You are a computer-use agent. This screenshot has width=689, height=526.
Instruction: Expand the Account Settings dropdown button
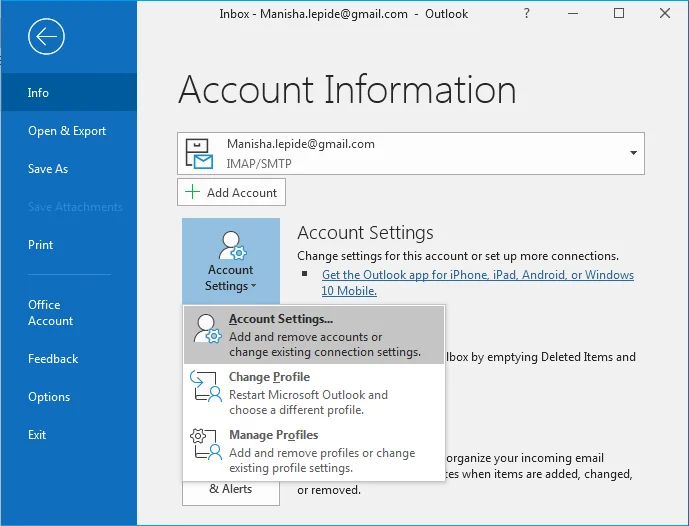coord(231,261)
